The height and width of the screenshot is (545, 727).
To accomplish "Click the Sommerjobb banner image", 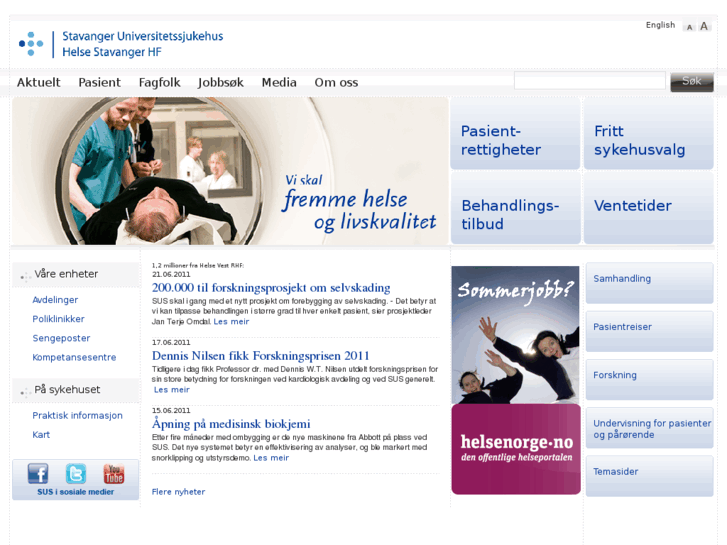I will pos(515,334).
